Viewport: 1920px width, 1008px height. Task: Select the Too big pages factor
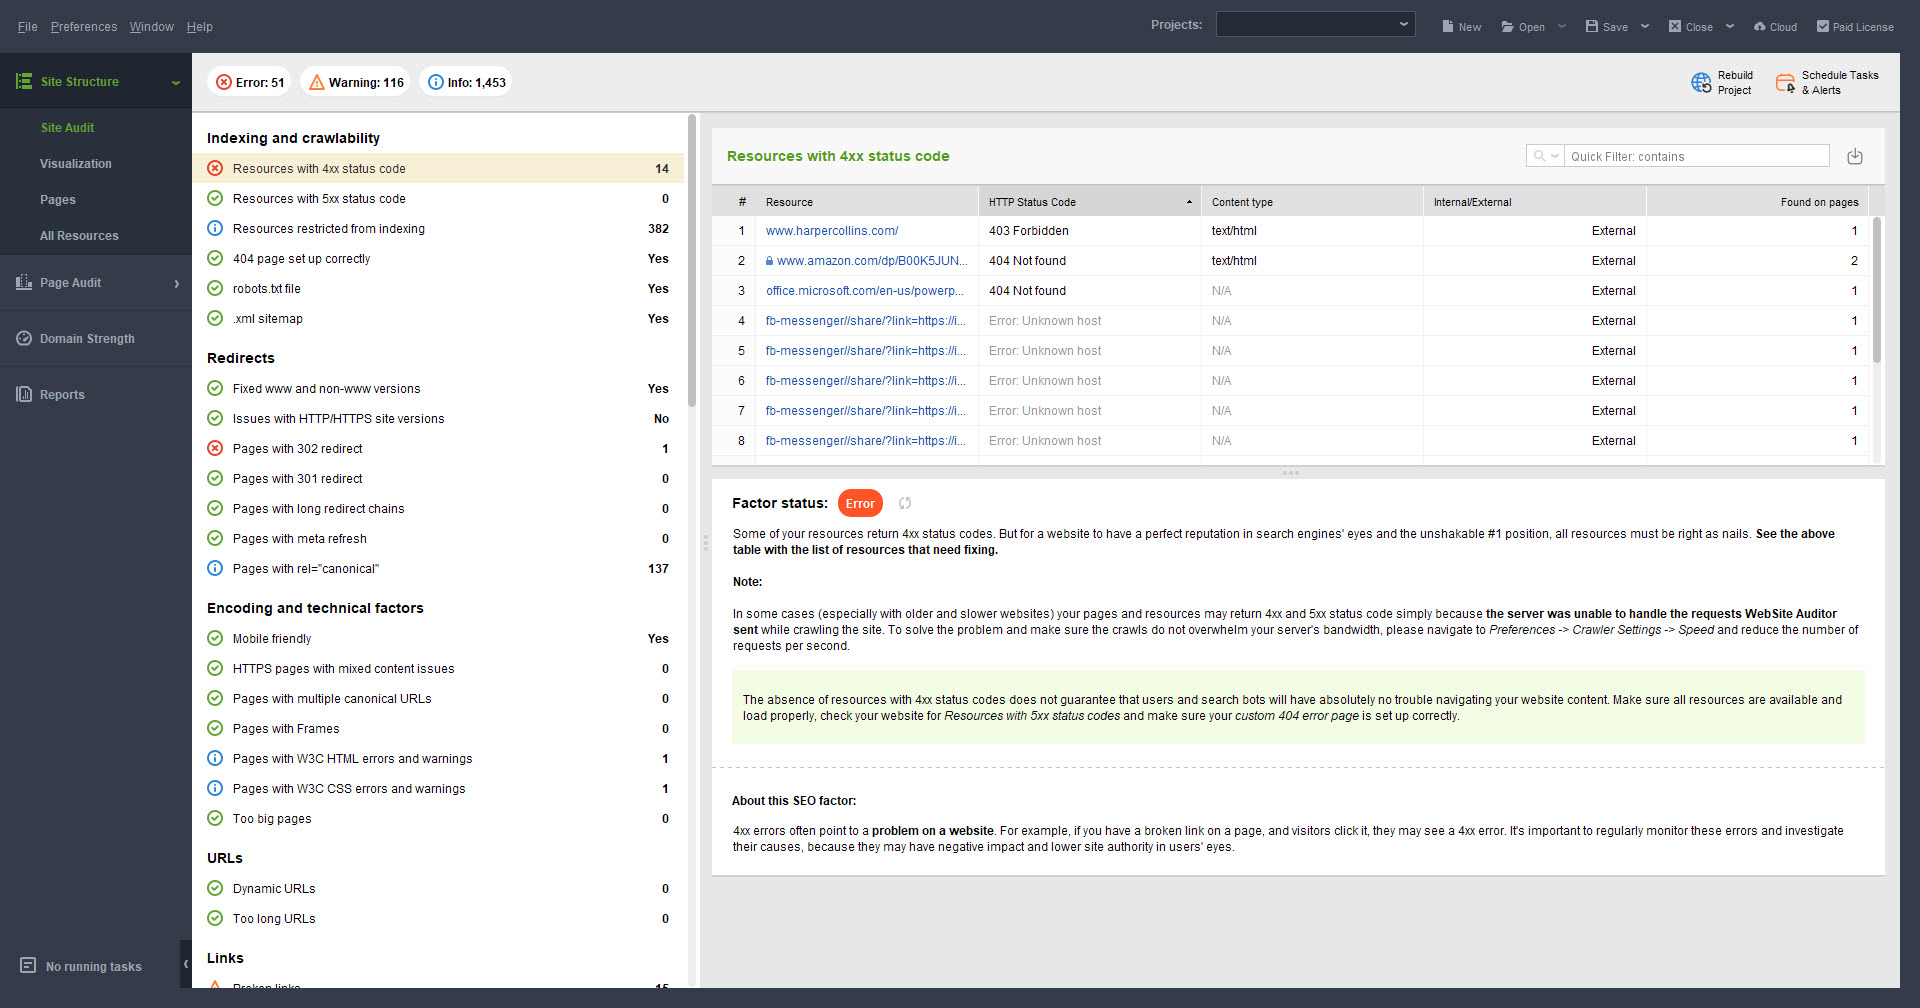[438, 818]
